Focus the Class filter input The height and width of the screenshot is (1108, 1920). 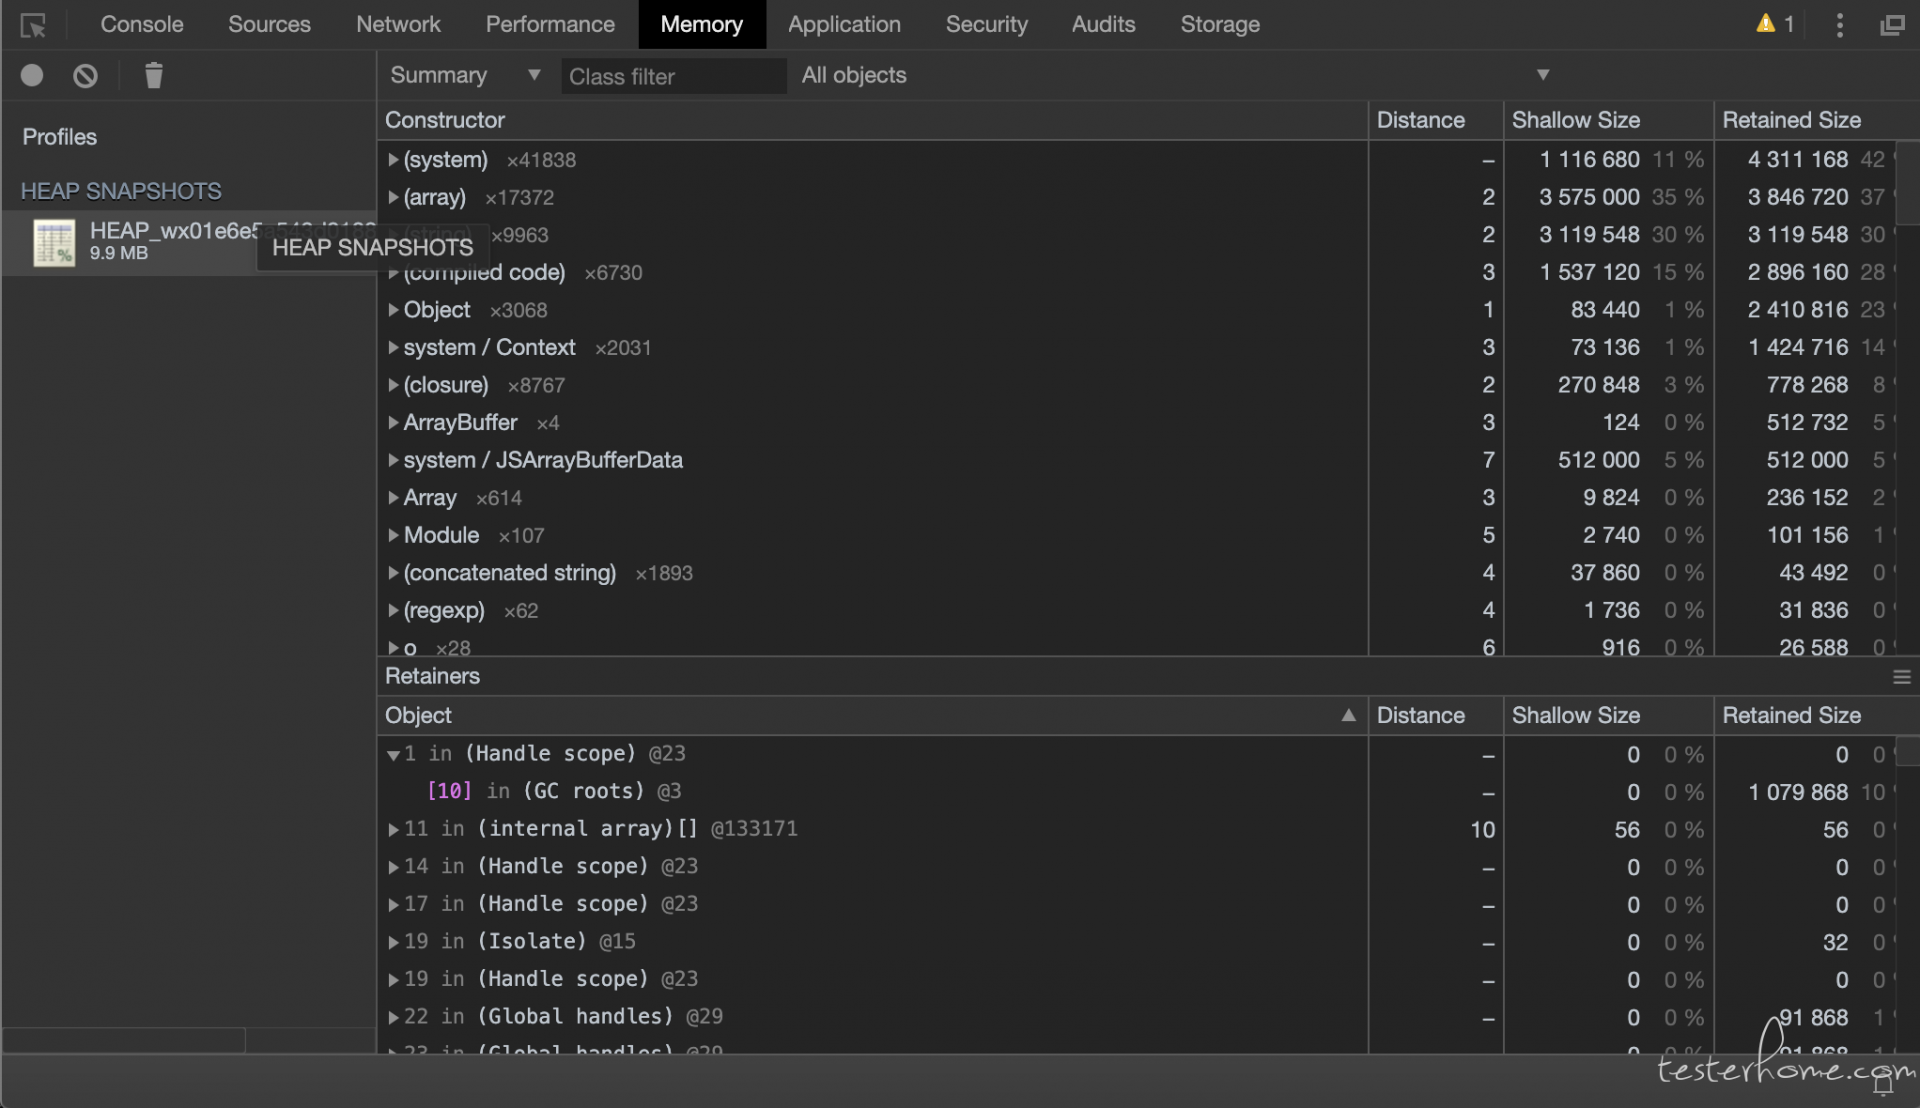pyautogui.click(x=673, y=76)
